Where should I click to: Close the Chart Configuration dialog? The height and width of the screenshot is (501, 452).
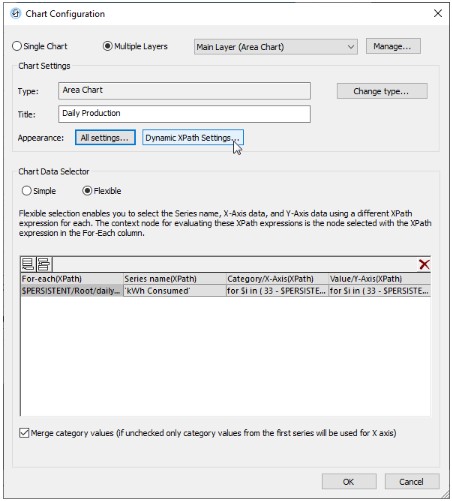pyautogui.click(x=438, y=13)
